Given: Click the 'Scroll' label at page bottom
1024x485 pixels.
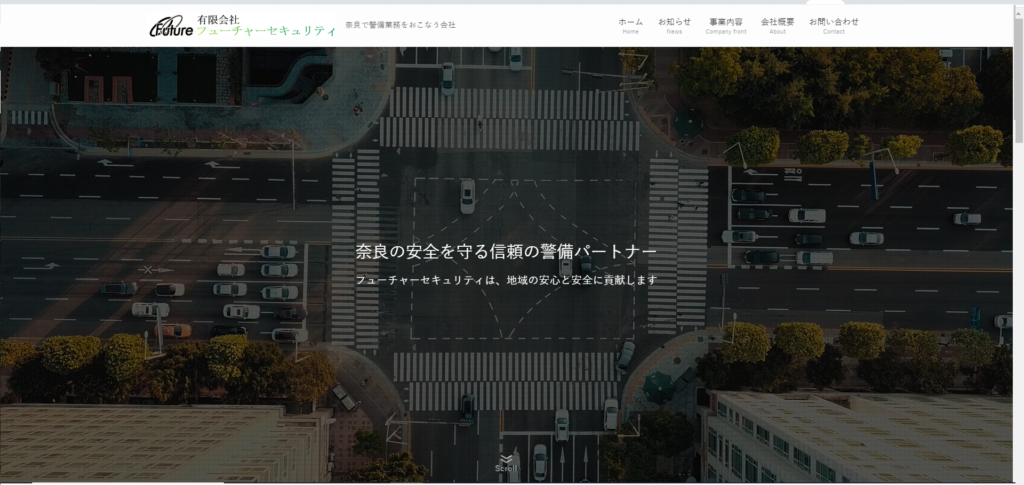Looking at the screenshot, I should (x=506, y=469).
